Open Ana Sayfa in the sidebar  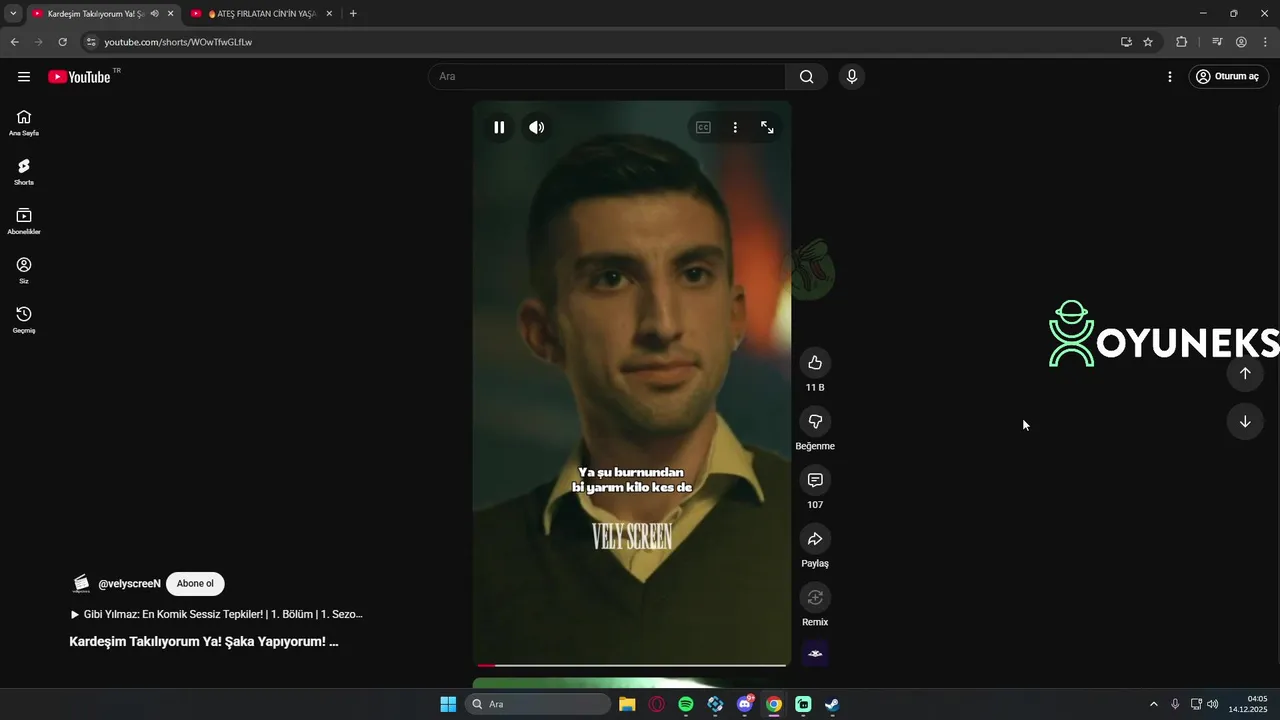tap(24, 123)
